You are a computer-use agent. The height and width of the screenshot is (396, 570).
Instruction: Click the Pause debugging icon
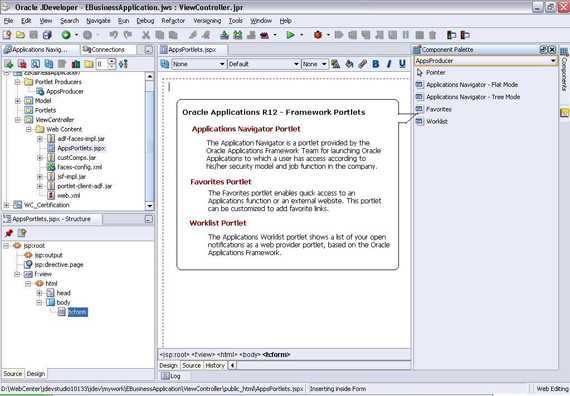[x=406, y=35]
